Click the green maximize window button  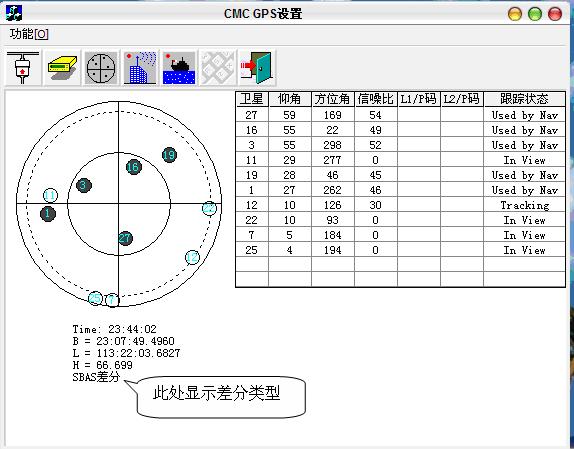coord(535,14)
